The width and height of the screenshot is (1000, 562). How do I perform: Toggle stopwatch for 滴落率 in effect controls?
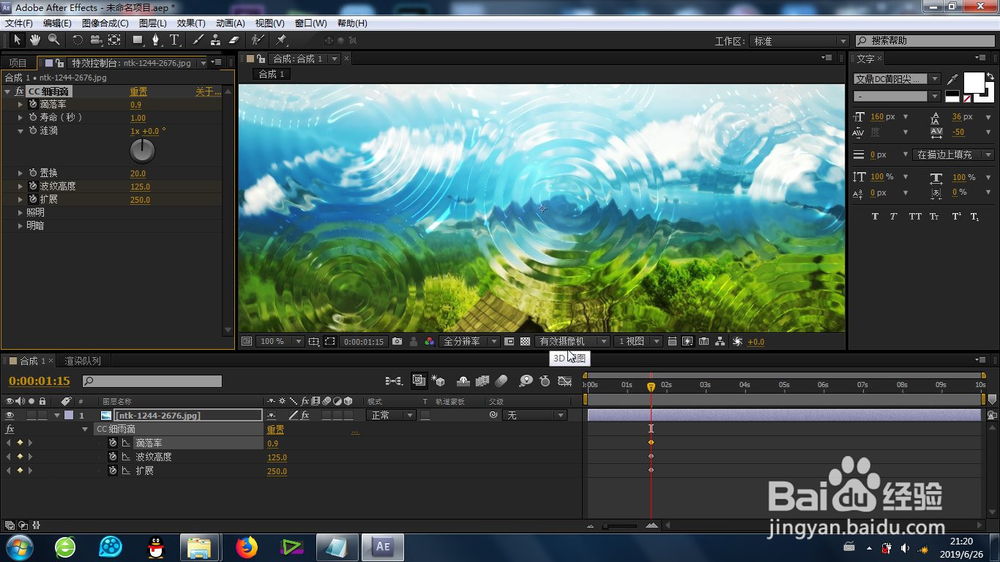33,104
